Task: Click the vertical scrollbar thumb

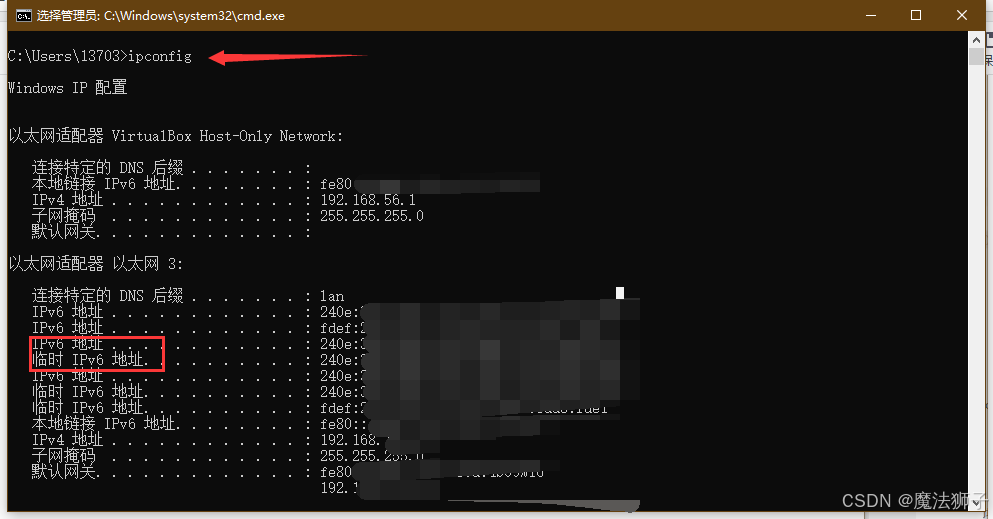Action: coord(976,56)
